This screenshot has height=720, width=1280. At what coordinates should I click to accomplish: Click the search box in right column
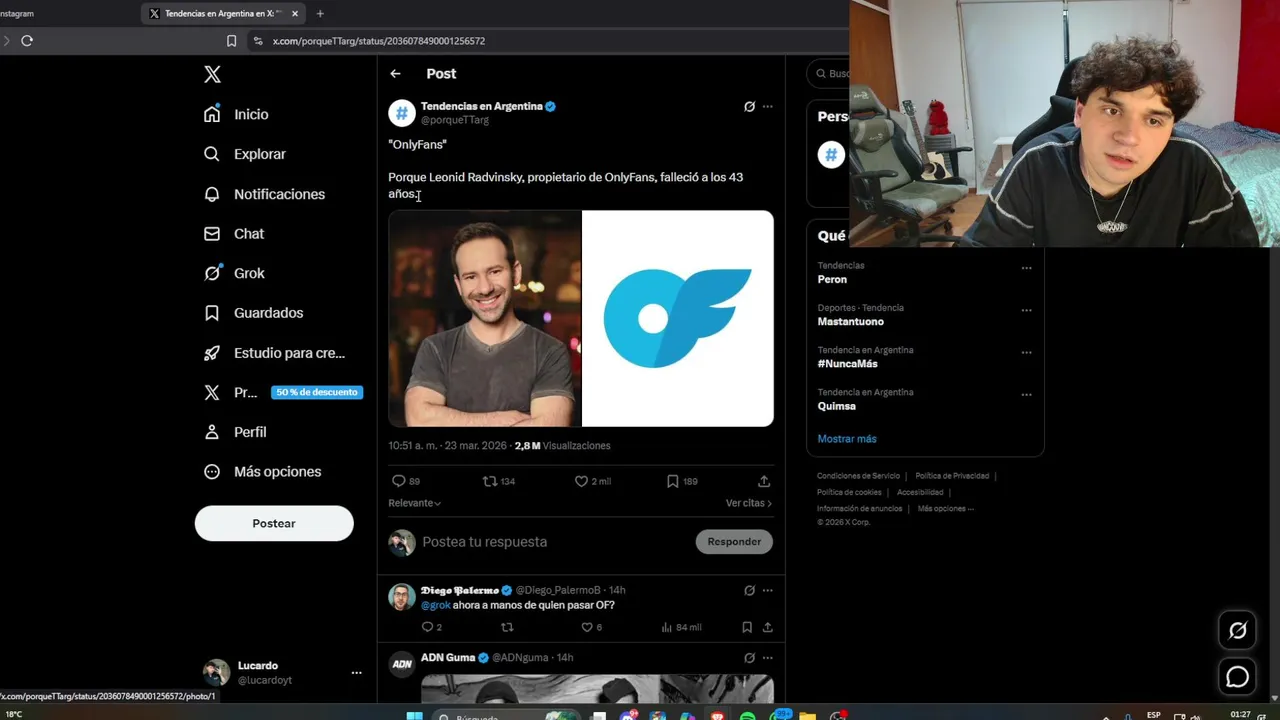pos(830,74)
